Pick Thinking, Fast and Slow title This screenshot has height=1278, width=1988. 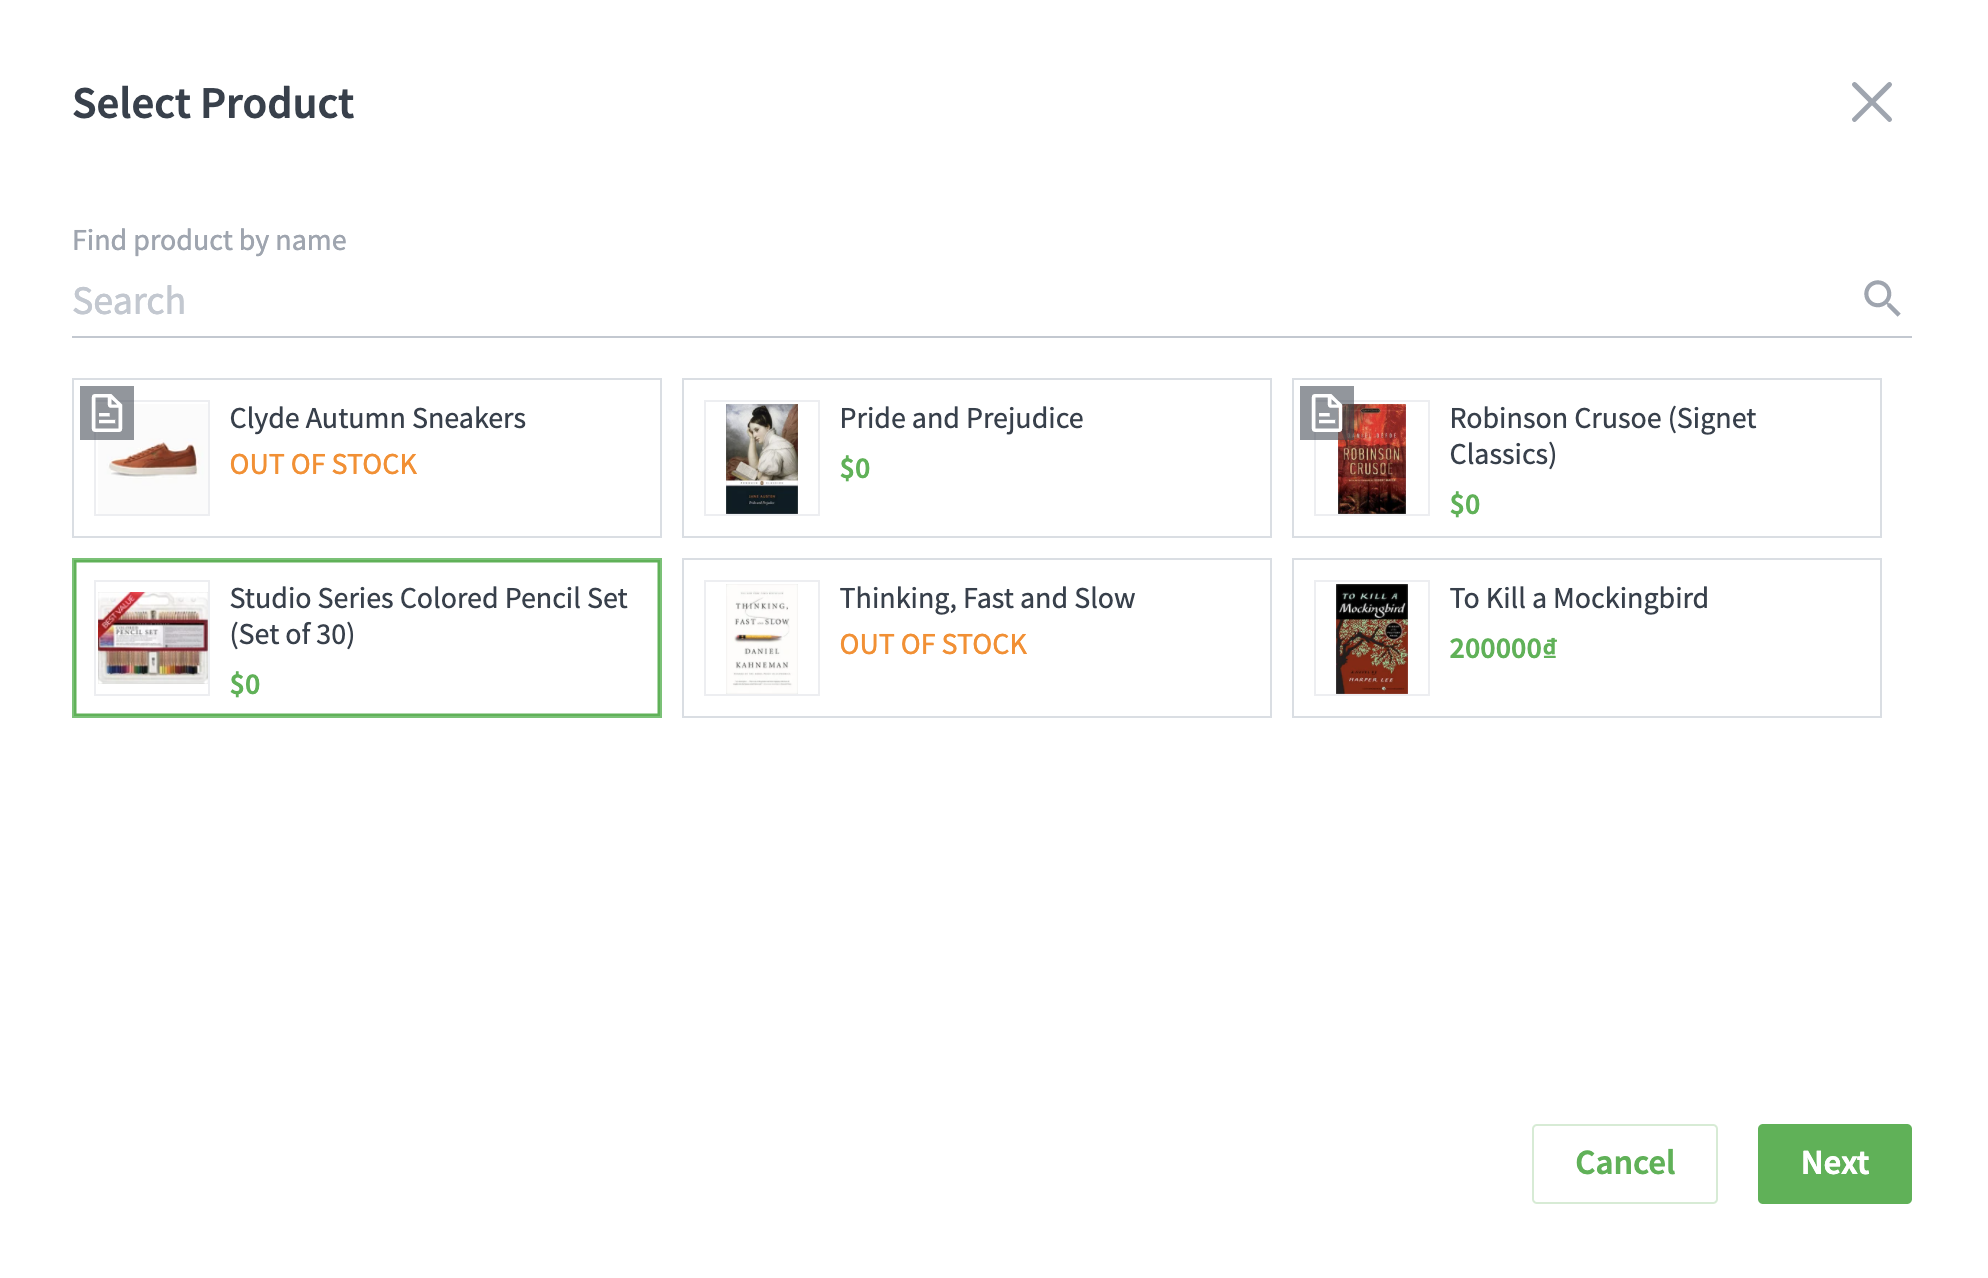pyautogui.click(x=987, y=598)
